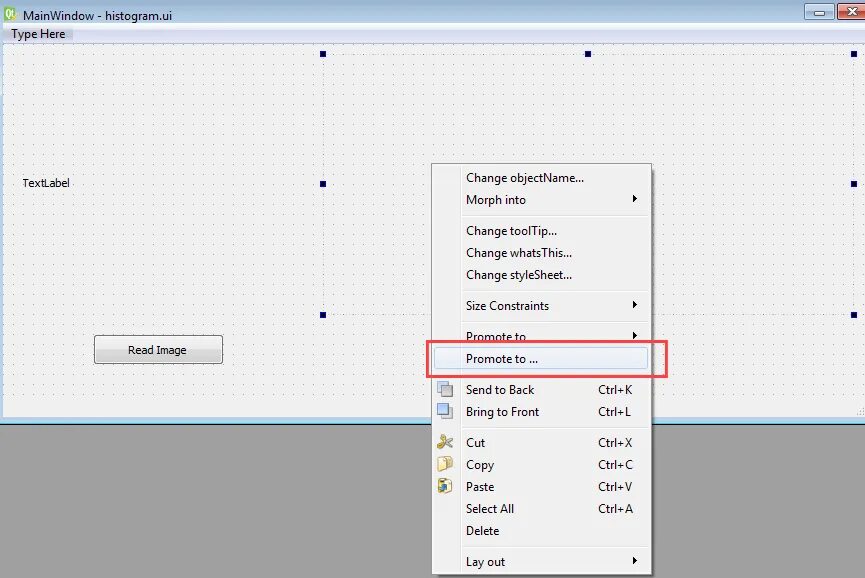The image size is (865, 578).
Task: Click the Type Here menu placeholder
Action: pos(38,34)
